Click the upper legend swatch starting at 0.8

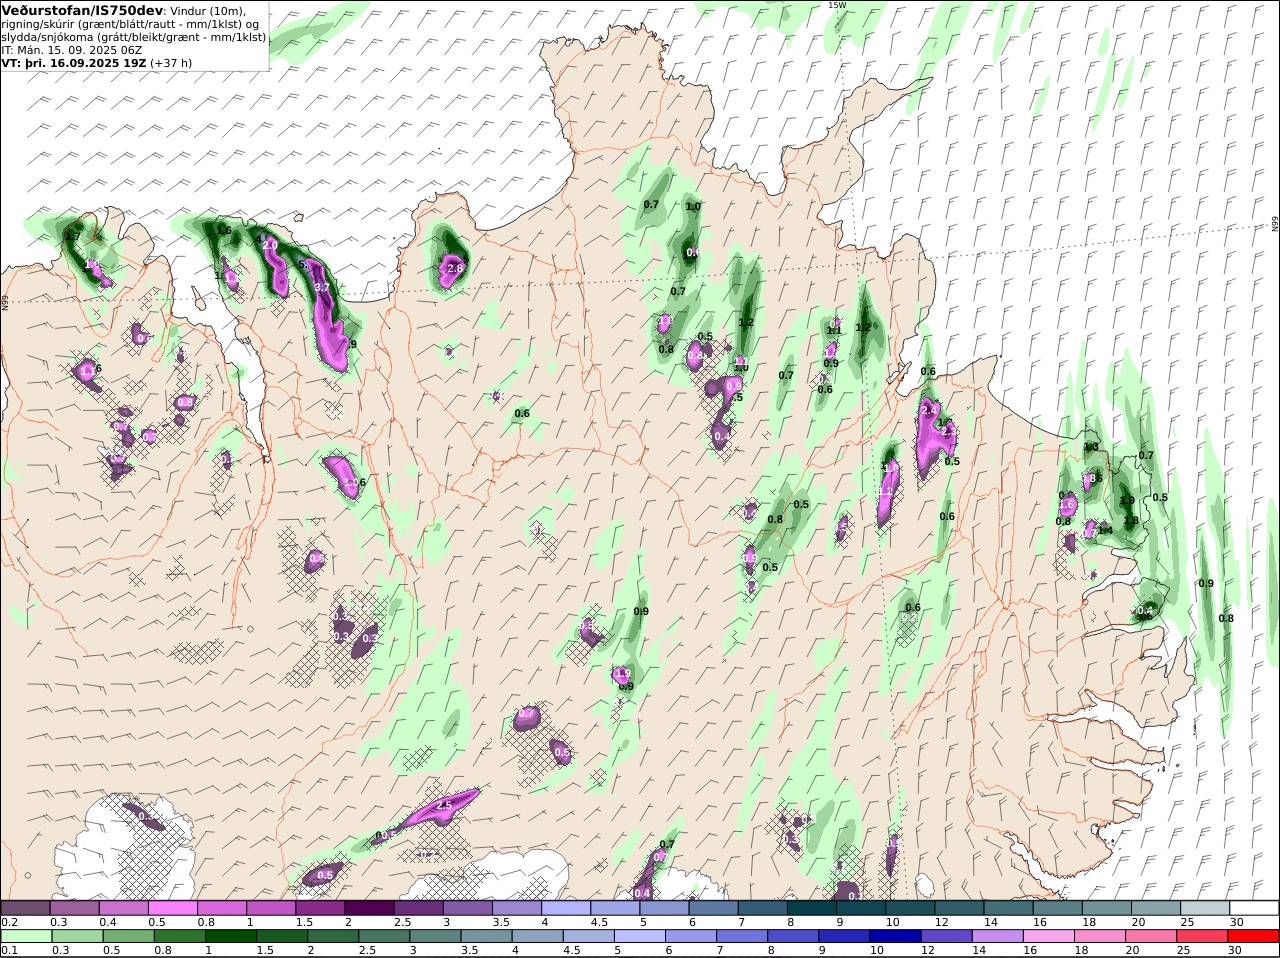click(221, 908)
